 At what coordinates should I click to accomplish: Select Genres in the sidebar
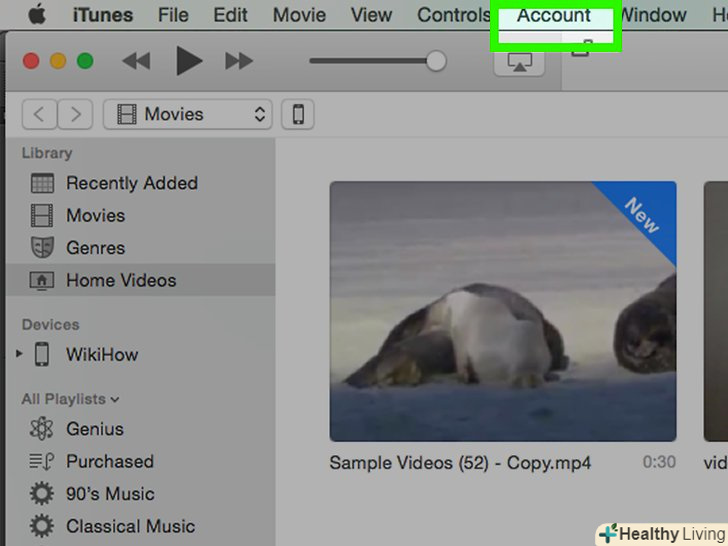(x=95, y=248)
